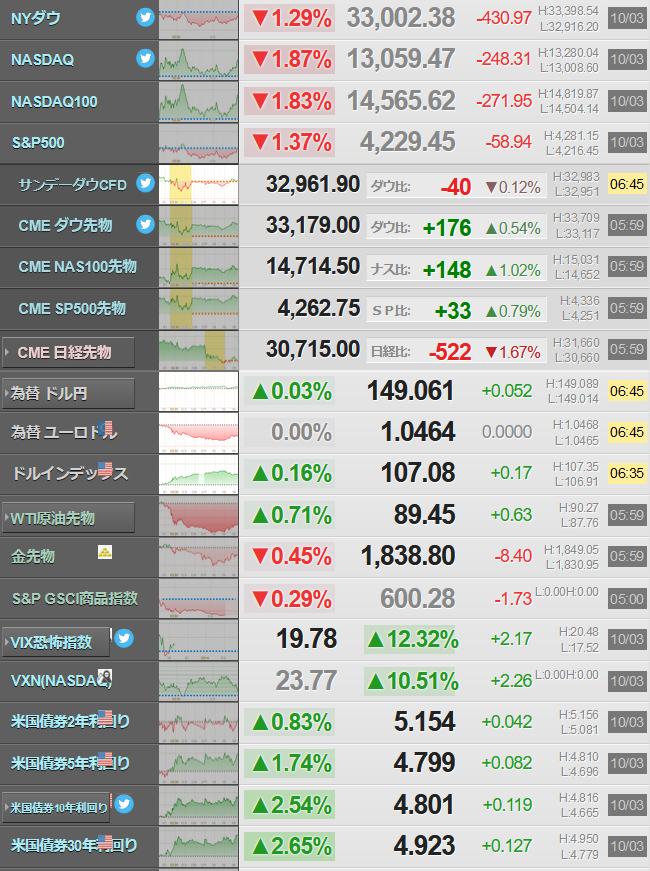
Task: Click the GSCI value 600.28
Action: 418,598
